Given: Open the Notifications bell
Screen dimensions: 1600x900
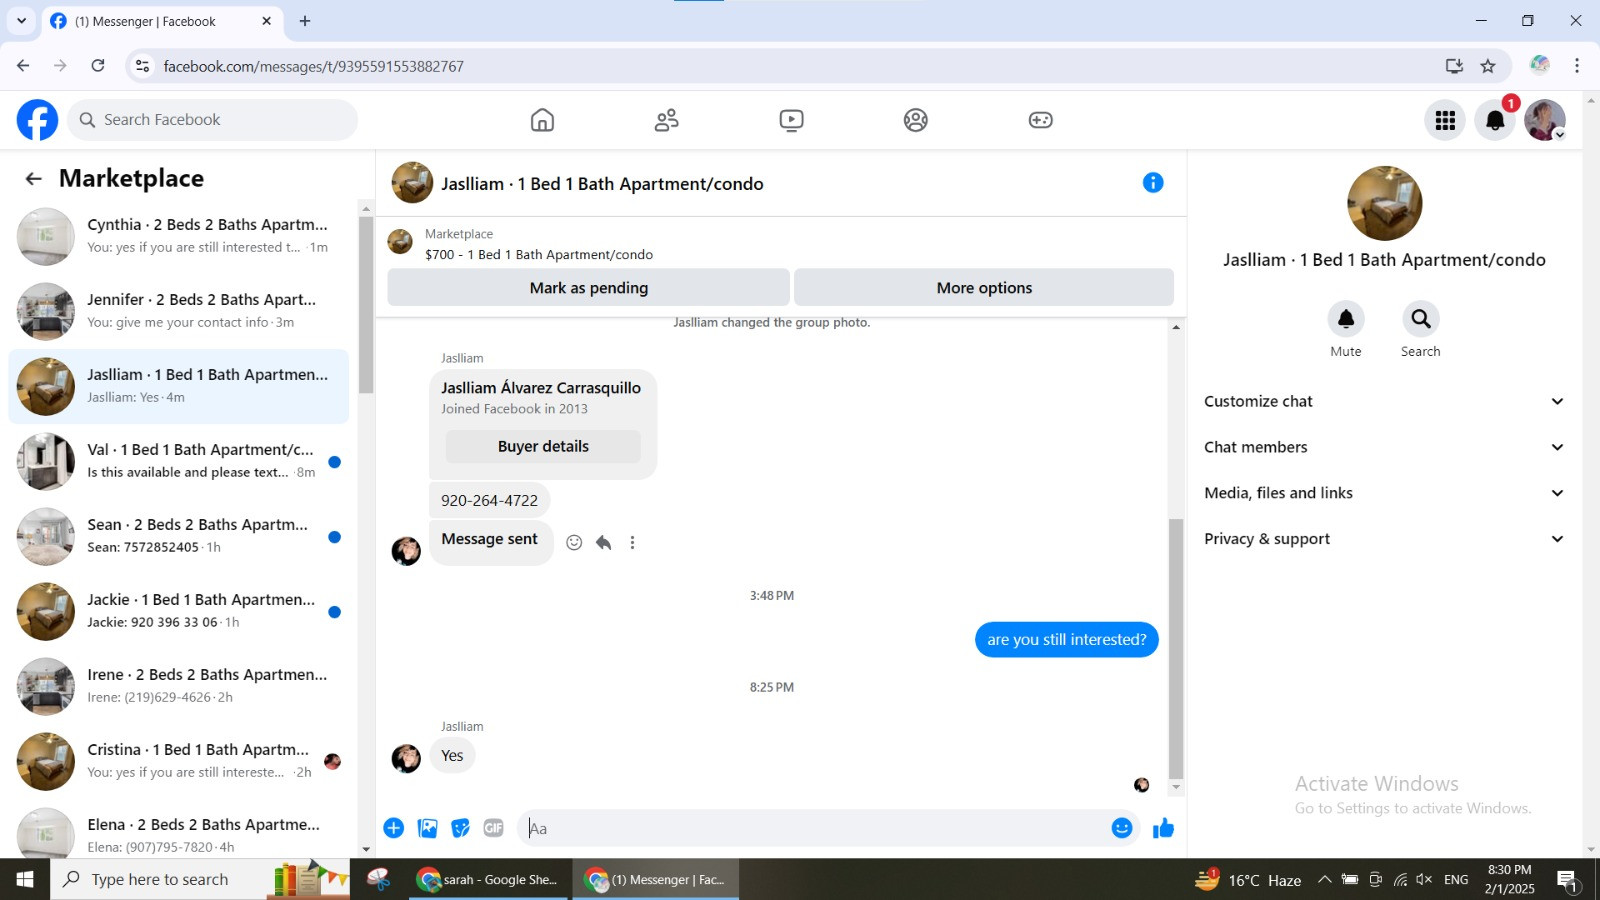Looking at the screenshot, I should [x=1495, y=120].
